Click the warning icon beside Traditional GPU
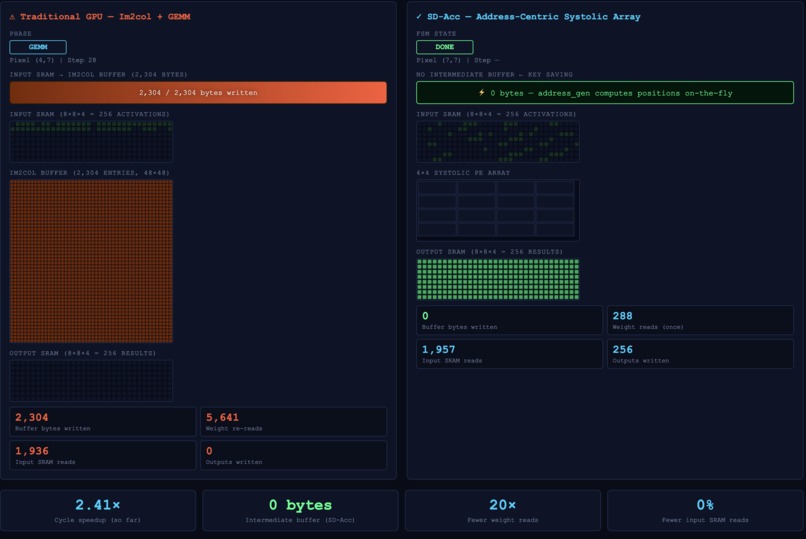806x539 pixels. [x=12, y=17]
